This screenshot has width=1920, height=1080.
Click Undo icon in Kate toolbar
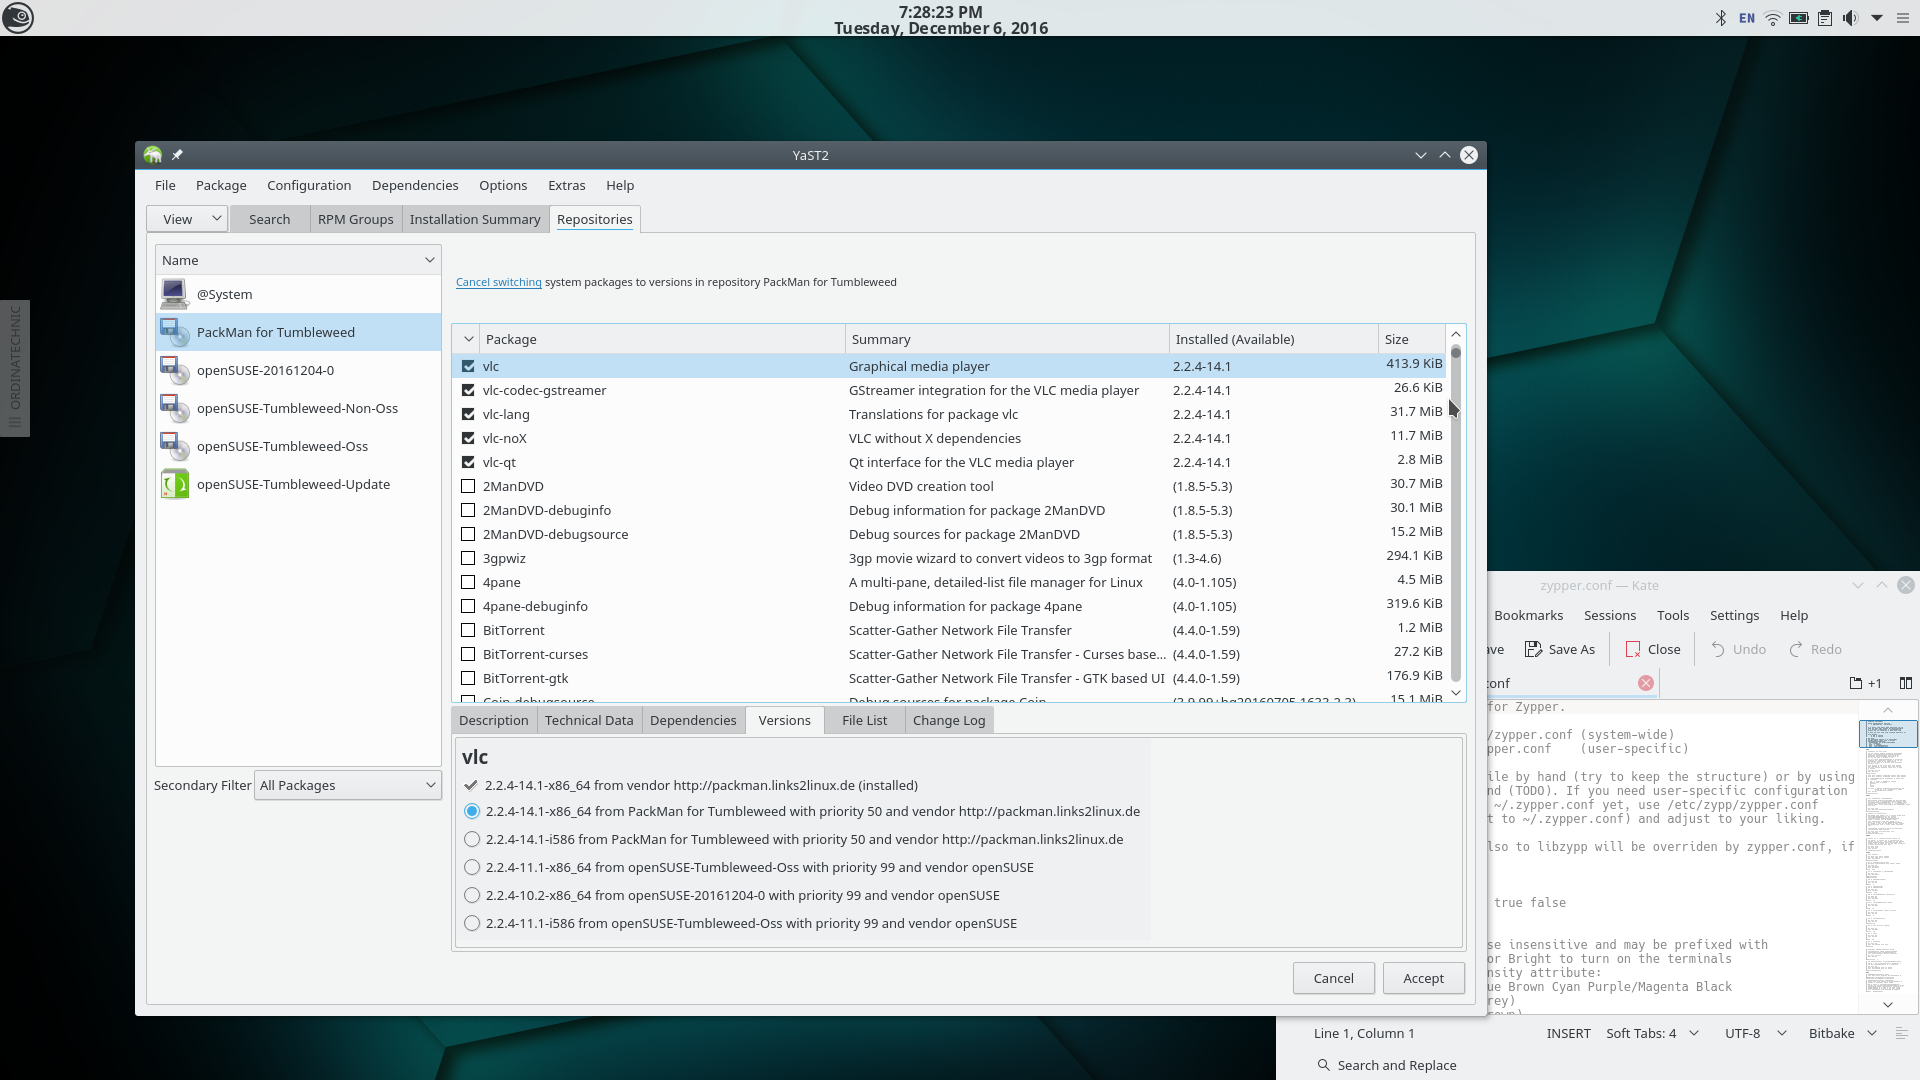click(x=1718, y=649)
